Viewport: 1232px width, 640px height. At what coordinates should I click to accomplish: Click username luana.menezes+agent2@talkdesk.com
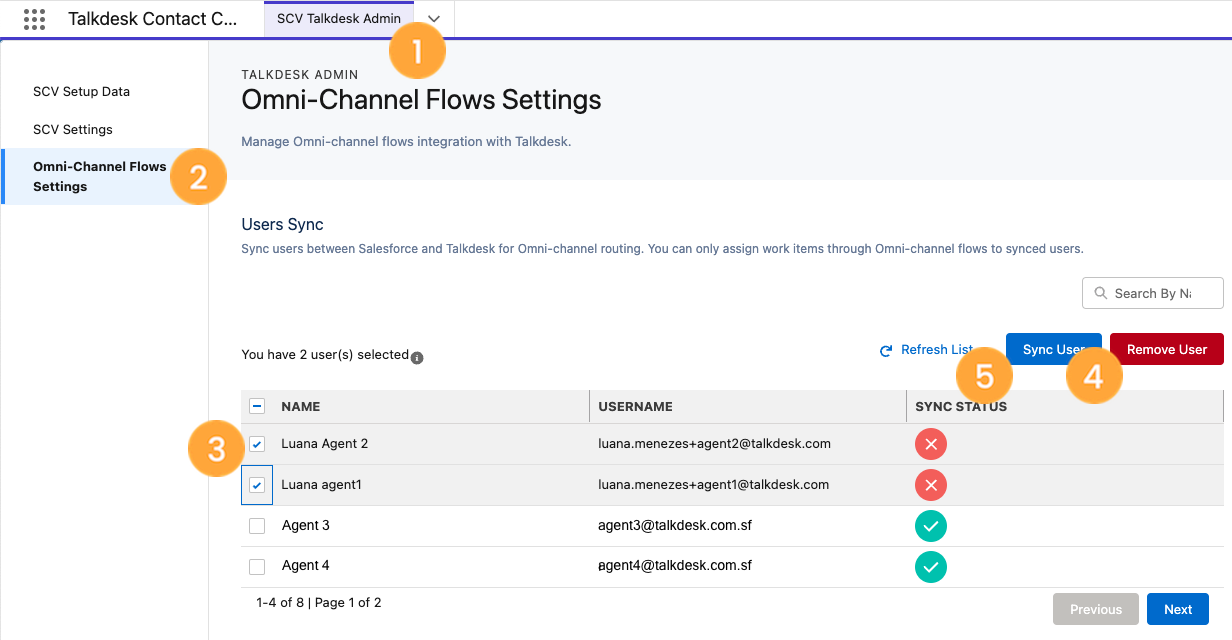[714, 444]
